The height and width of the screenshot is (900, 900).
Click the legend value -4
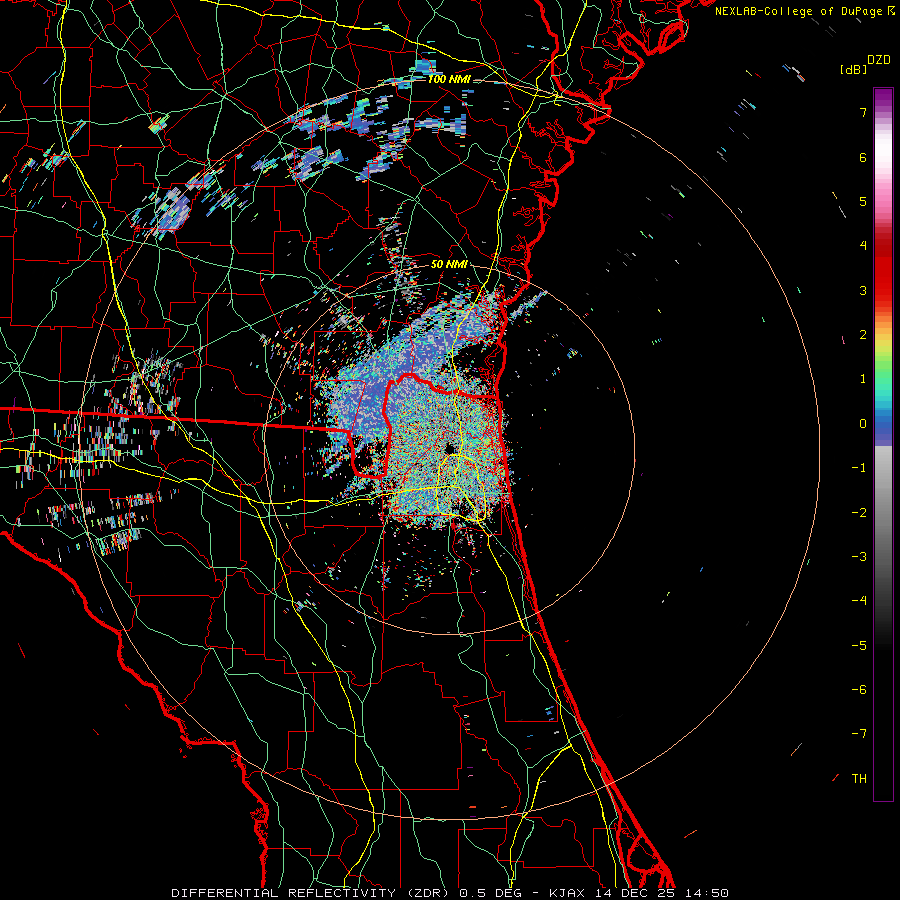859,600
